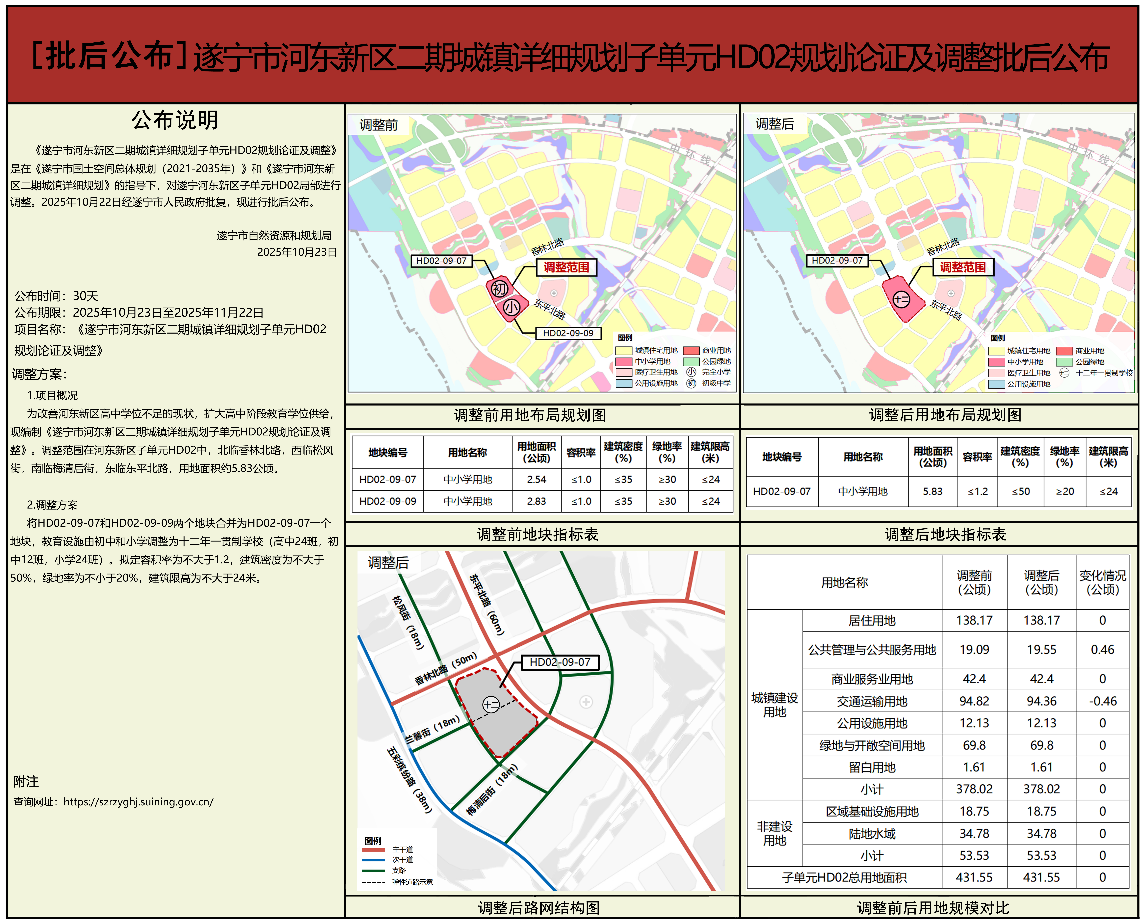Viewport: 1143px width, 923px height.
Task: Select the -0.46 change value for 交通运输用地
Action: (1102, 701)
